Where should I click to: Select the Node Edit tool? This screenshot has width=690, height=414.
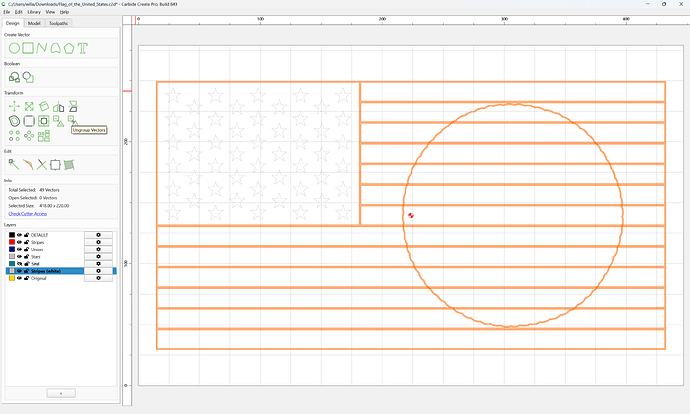click(x=14, y=165)
